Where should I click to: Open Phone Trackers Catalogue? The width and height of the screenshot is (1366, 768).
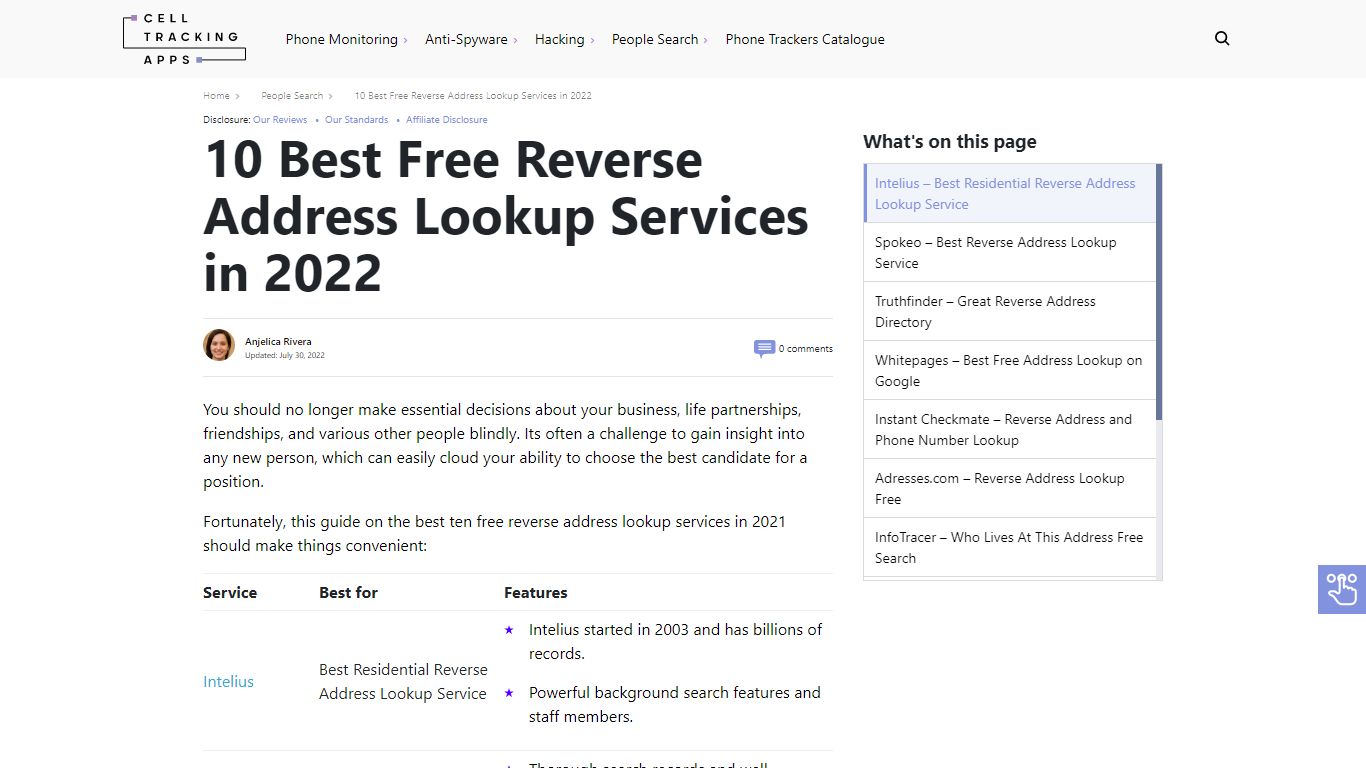coord(805,39)
